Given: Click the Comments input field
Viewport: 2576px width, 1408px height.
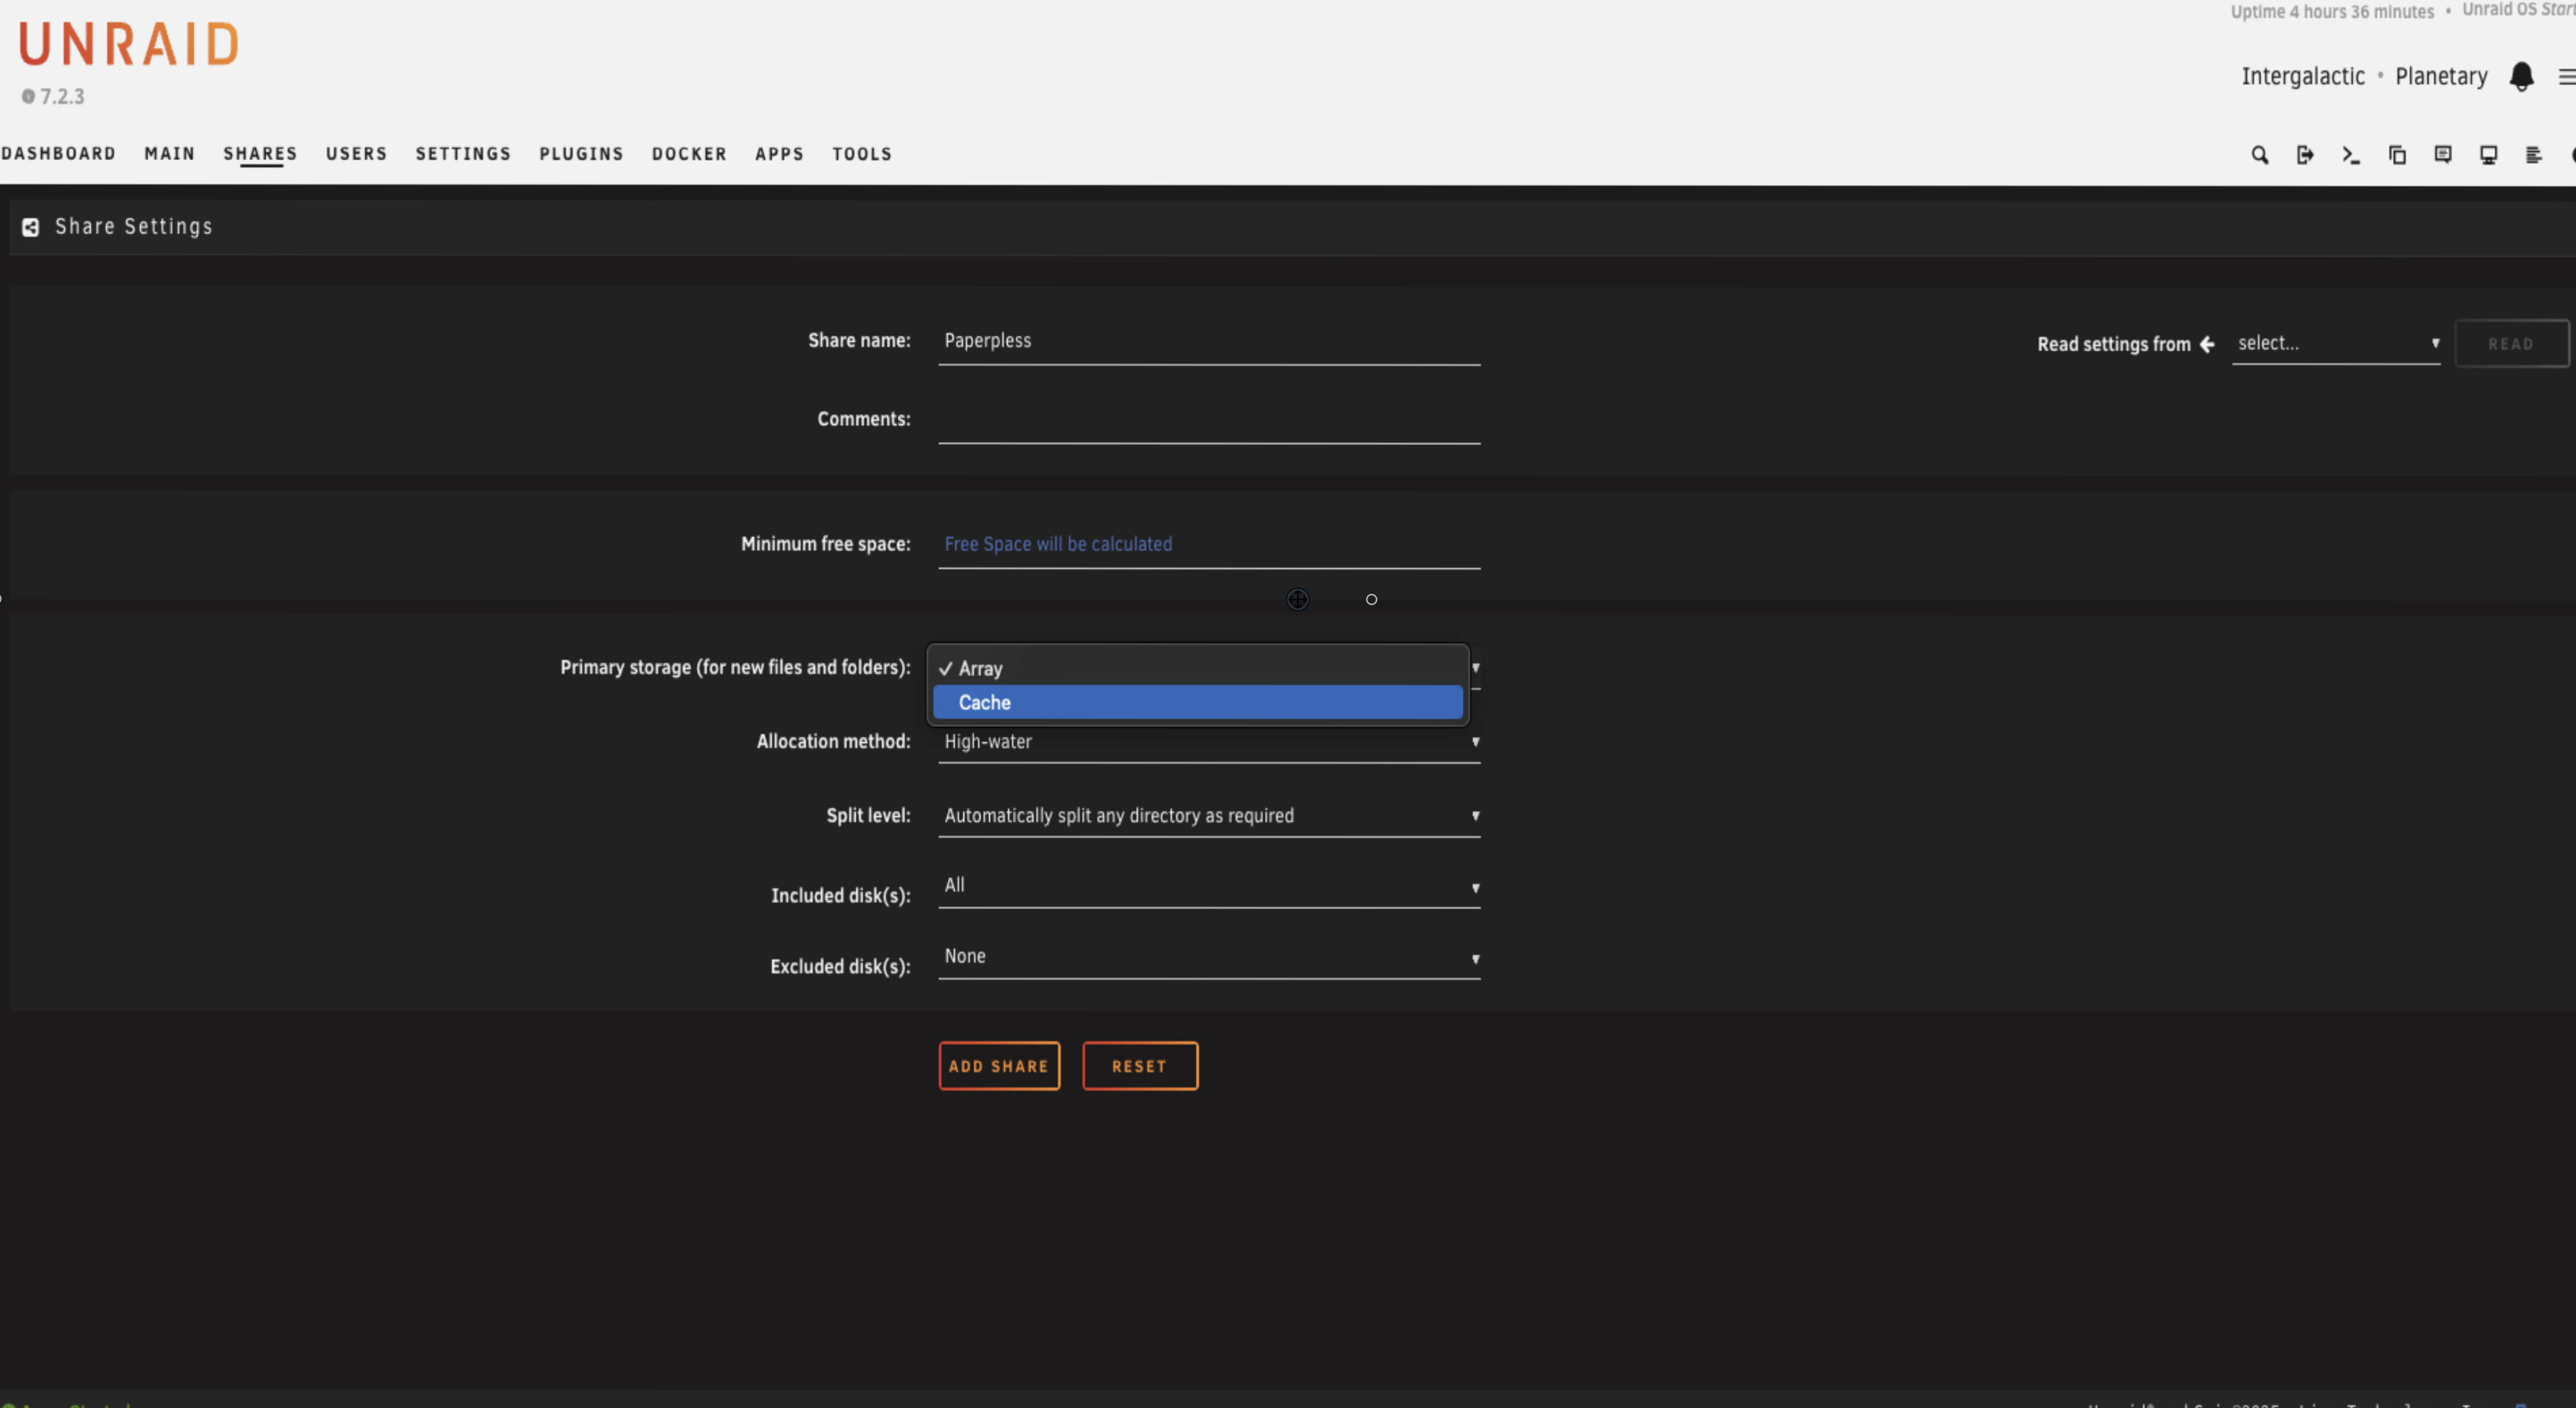Looking at the screenshot, I should tap(1208, 421).
